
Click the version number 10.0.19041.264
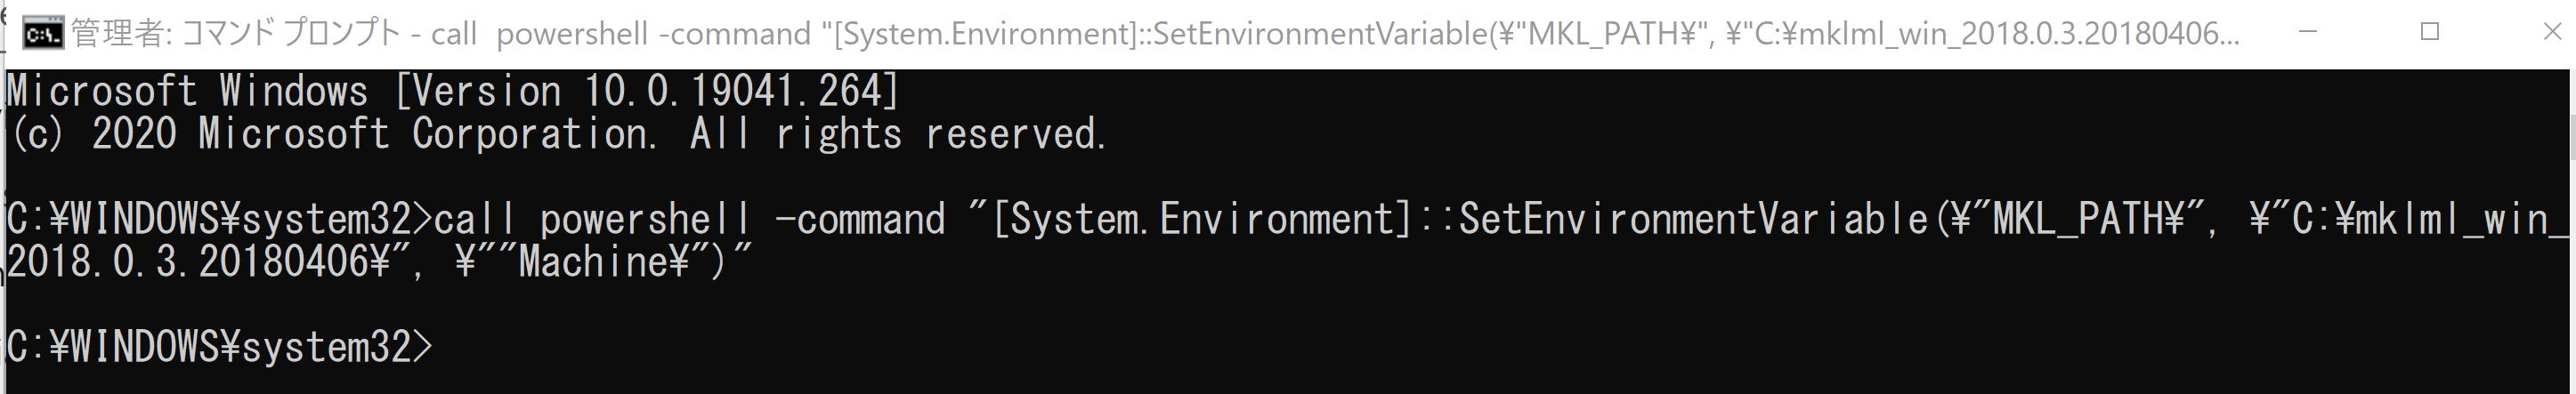click(x=741, y=92)
